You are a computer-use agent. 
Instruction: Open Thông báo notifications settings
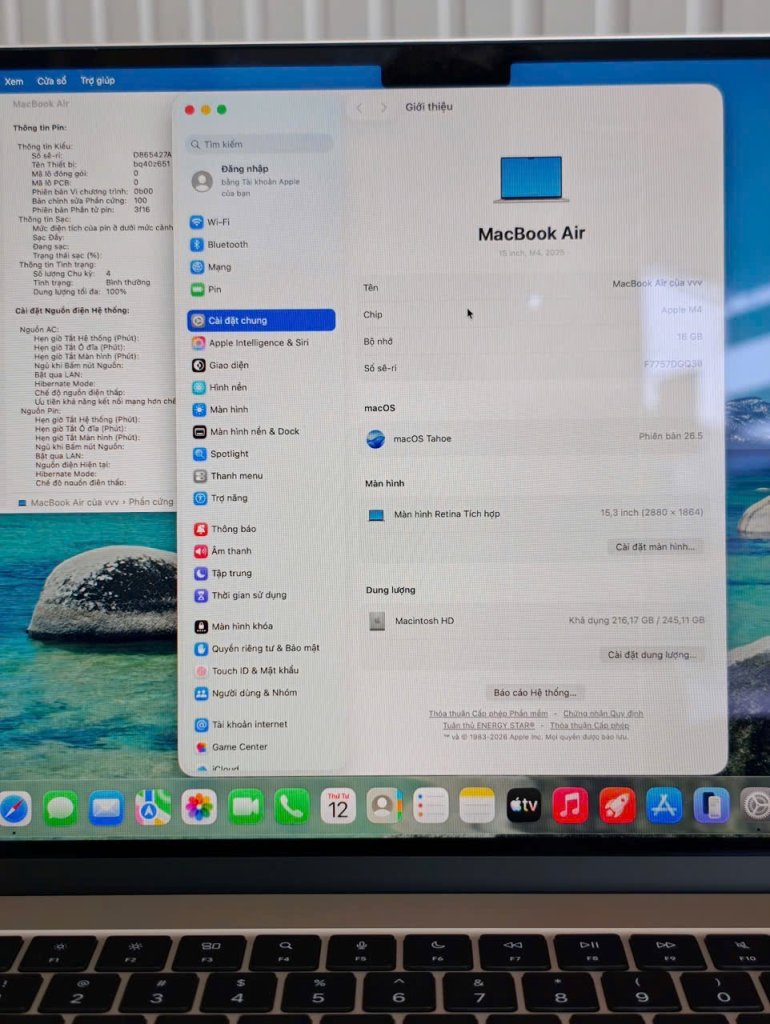[x=225, y=529]
